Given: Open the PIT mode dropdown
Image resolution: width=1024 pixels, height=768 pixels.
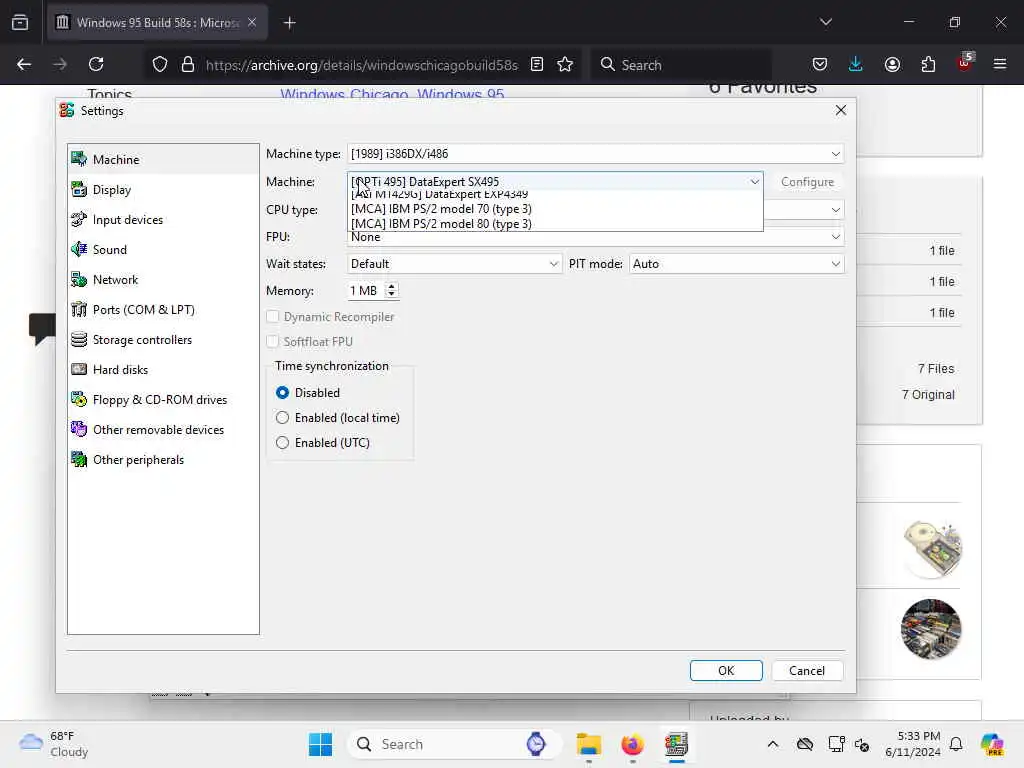Looking at the screenshot, I should tap(736, 264).
